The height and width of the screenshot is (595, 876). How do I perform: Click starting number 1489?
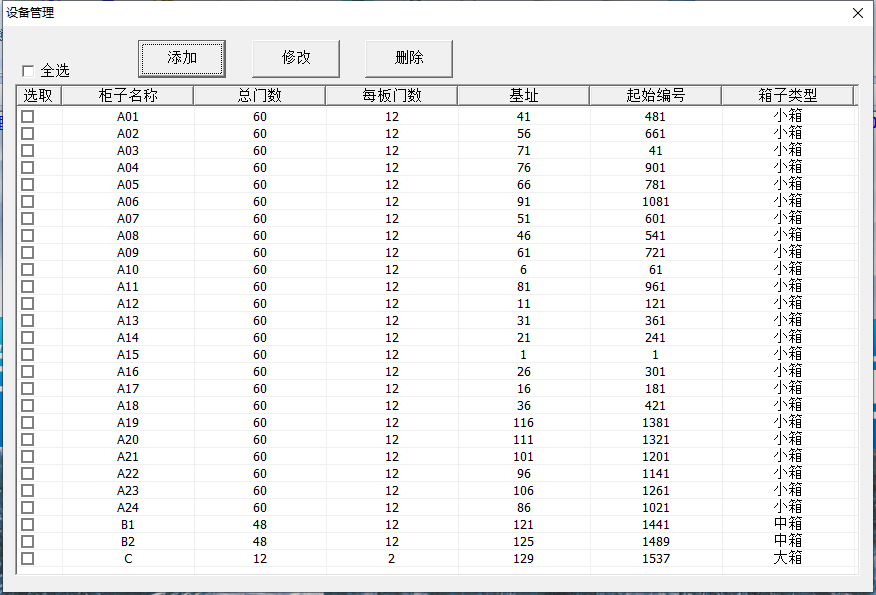[x=655, y=542]
